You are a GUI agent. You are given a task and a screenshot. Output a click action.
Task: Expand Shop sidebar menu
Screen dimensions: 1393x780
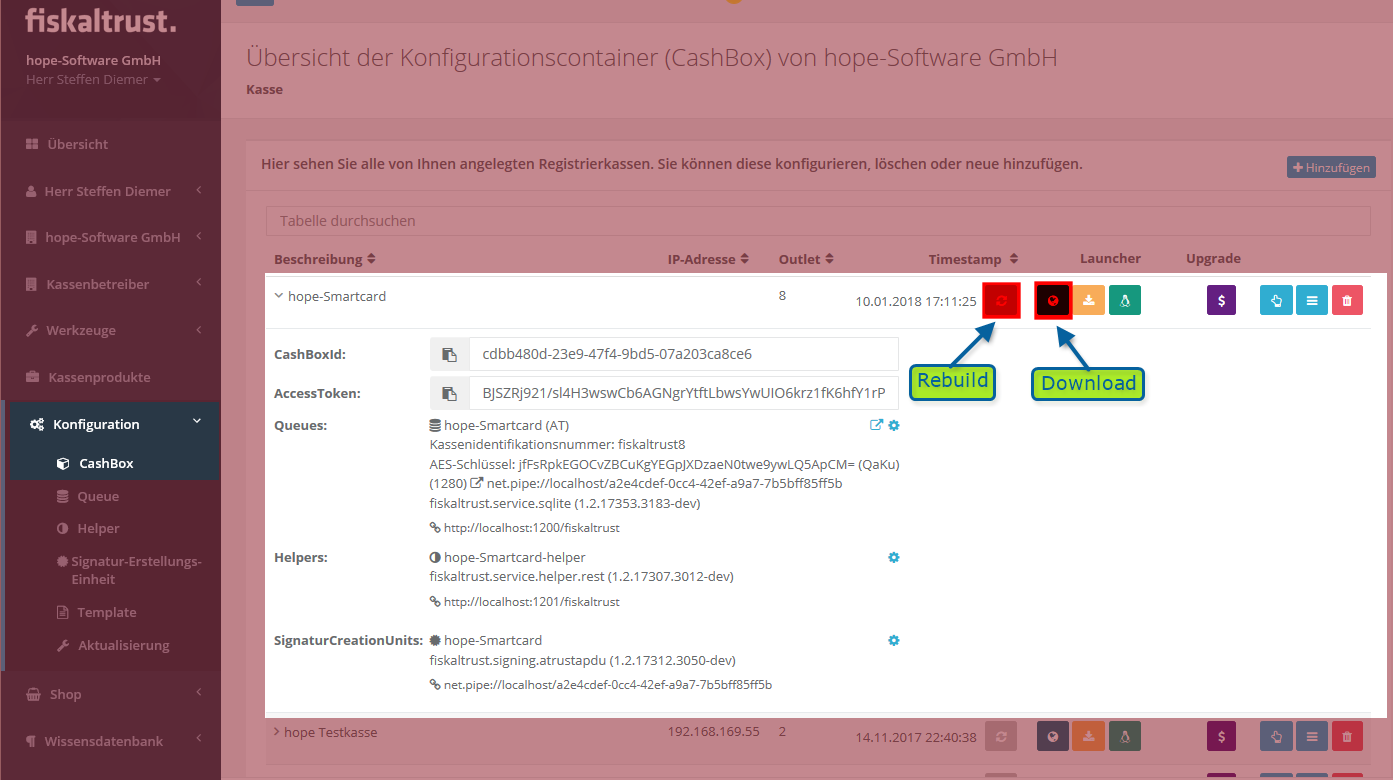110,694
